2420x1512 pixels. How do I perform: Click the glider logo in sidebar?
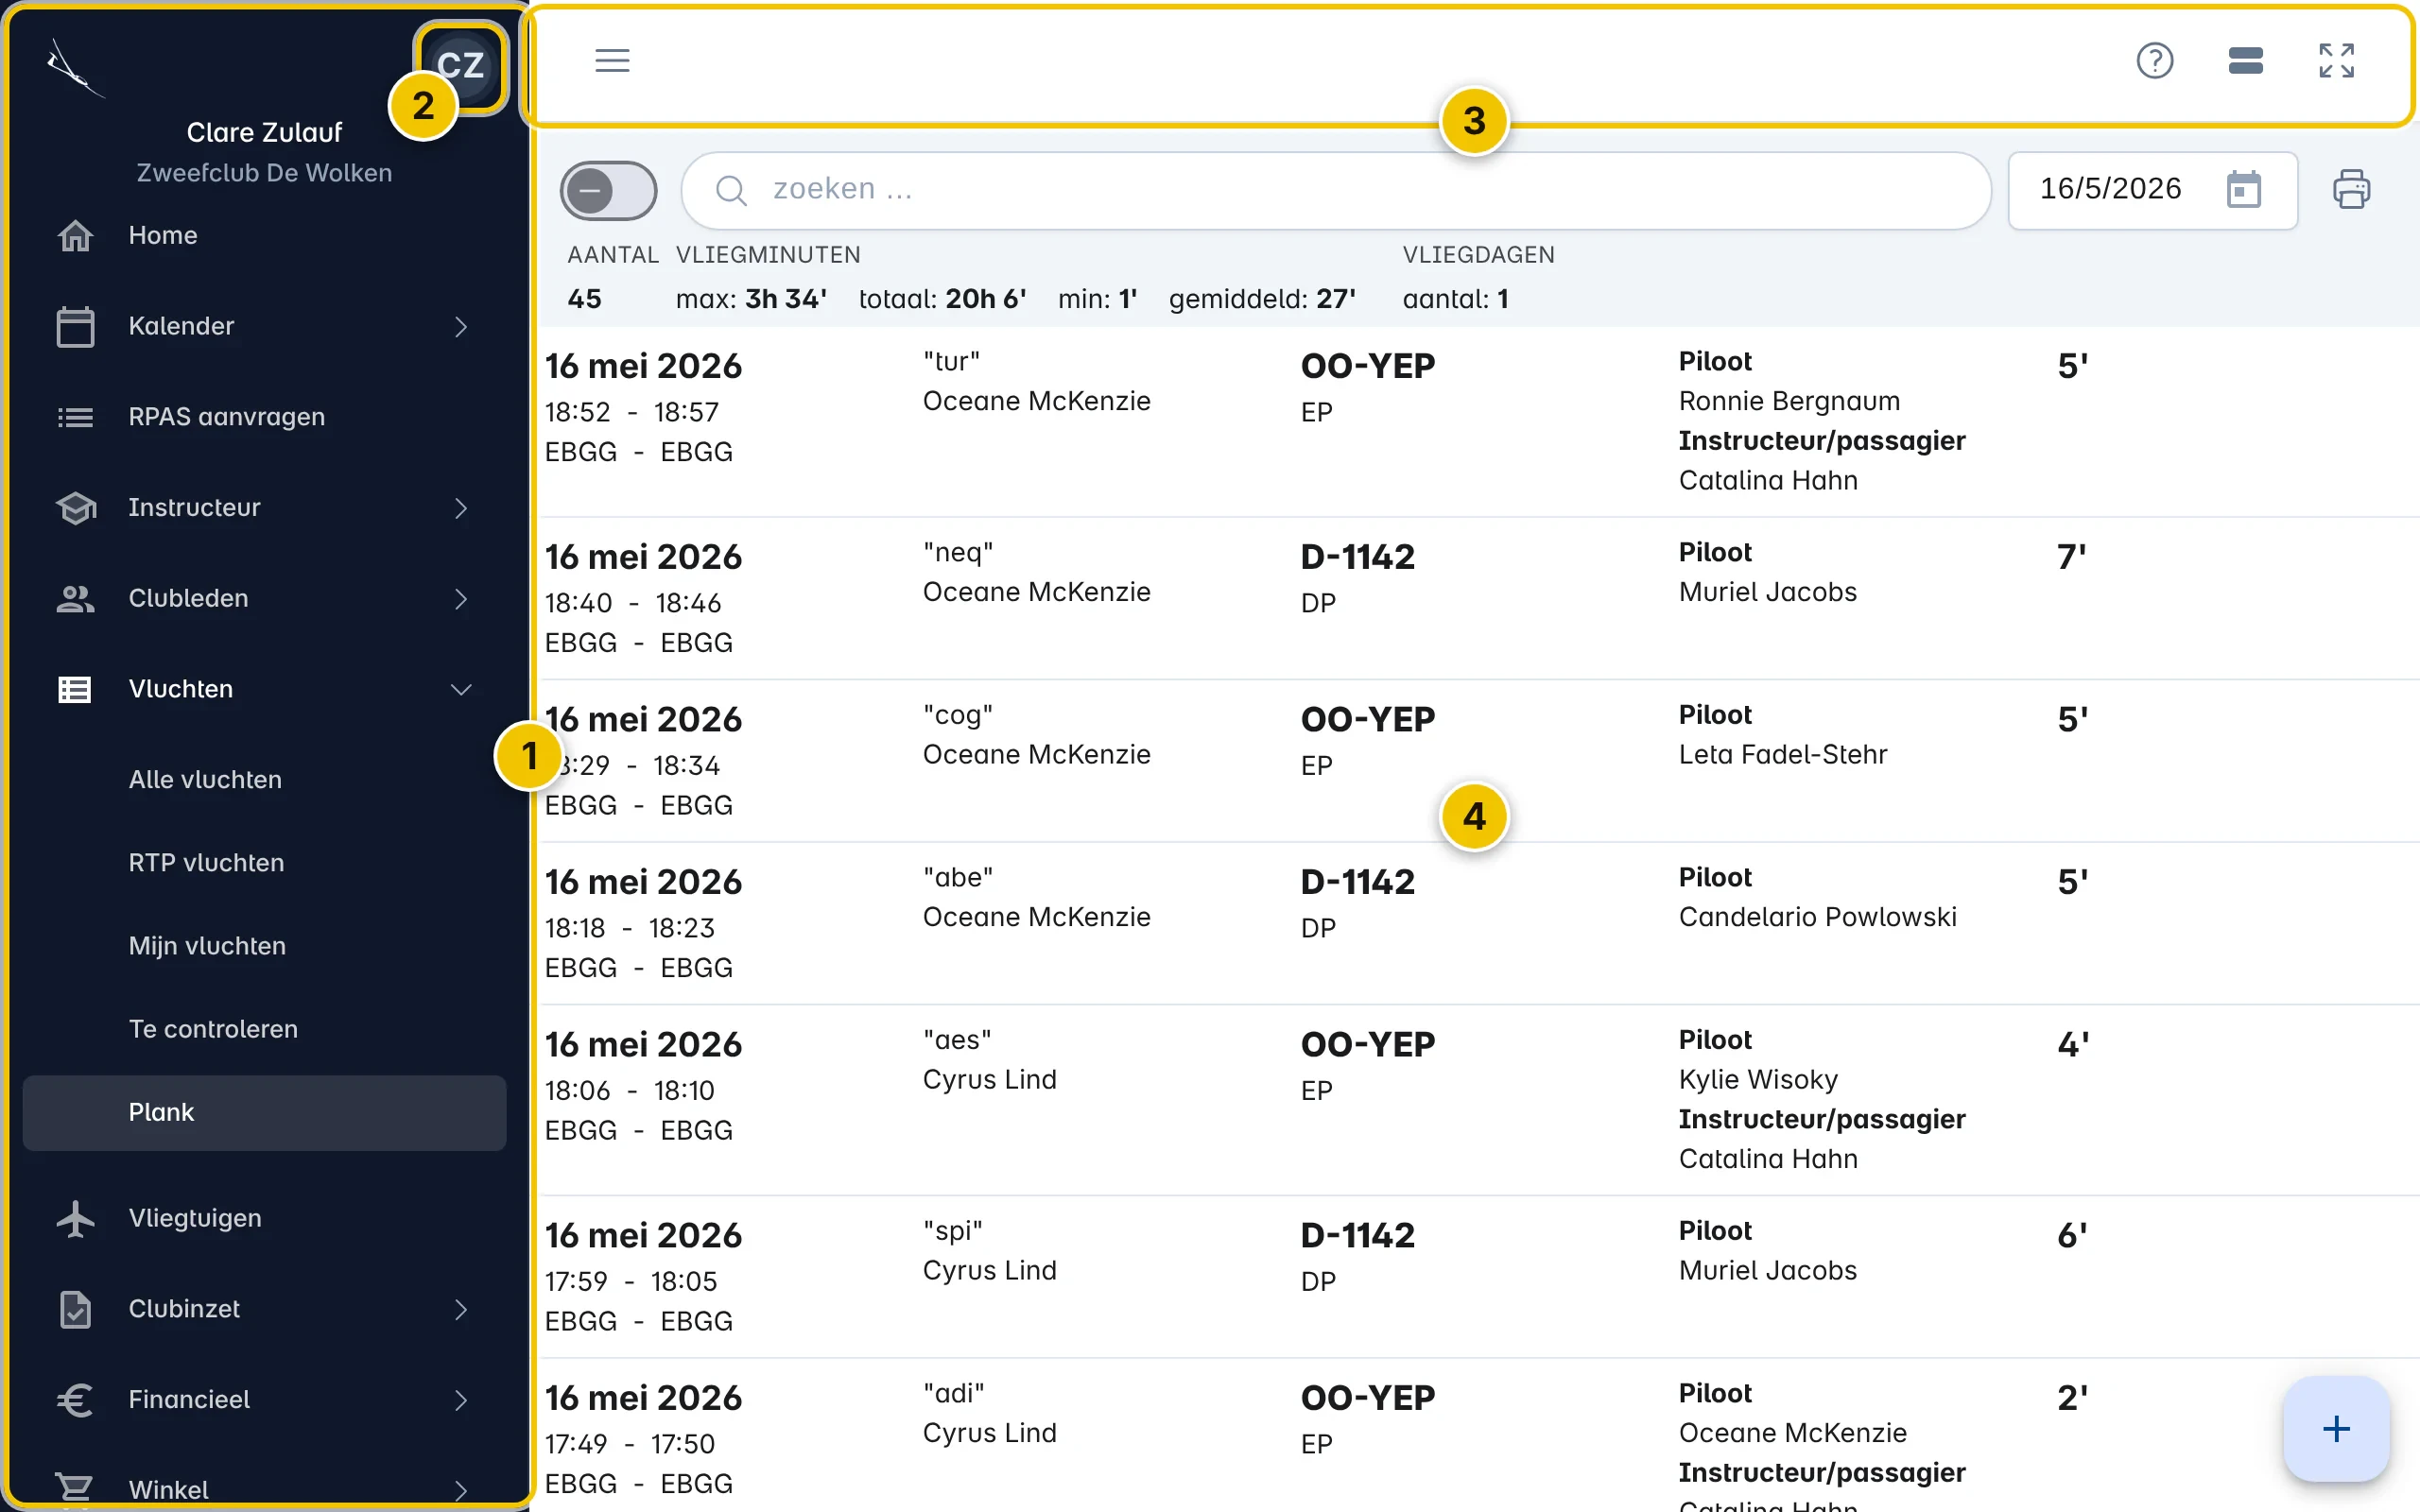tap(74, 68)
